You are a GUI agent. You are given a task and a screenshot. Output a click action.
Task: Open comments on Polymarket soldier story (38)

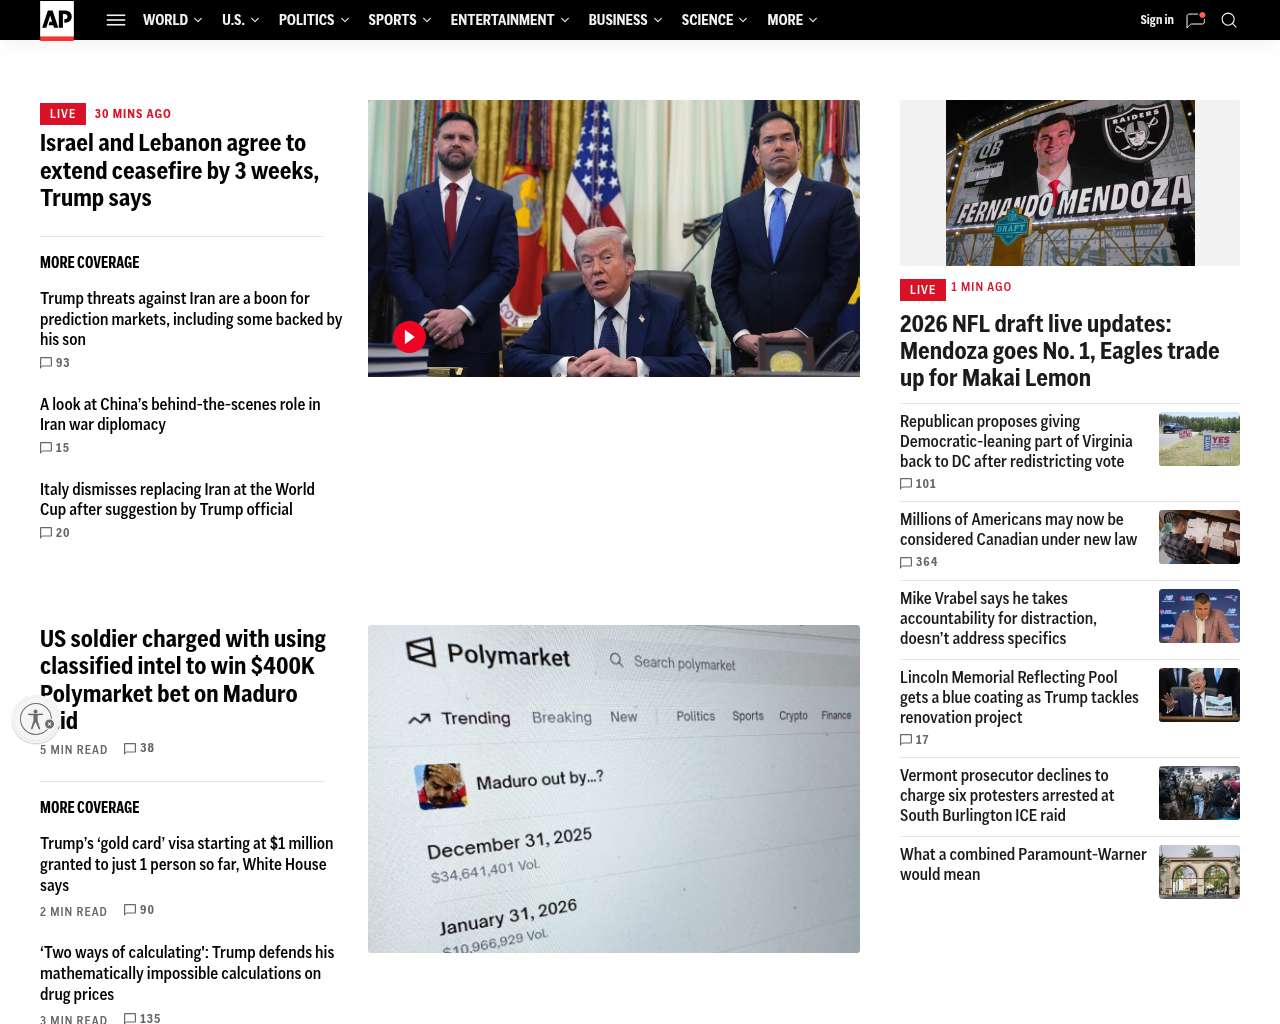coord(139,748)
